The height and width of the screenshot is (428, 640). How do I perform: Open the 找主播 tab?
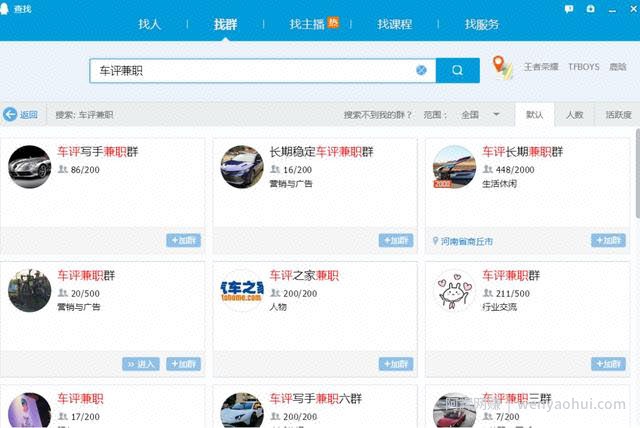307,24
